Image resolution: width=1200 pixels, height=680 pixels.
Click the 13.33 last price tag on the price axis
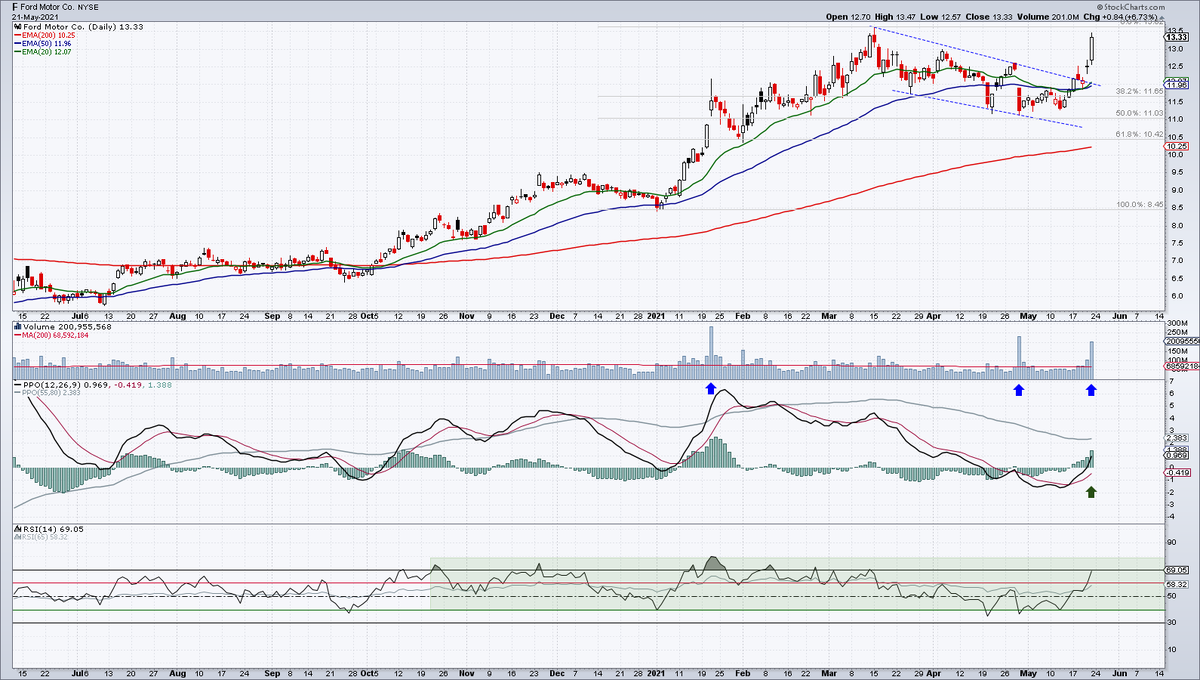(1176, 37)
